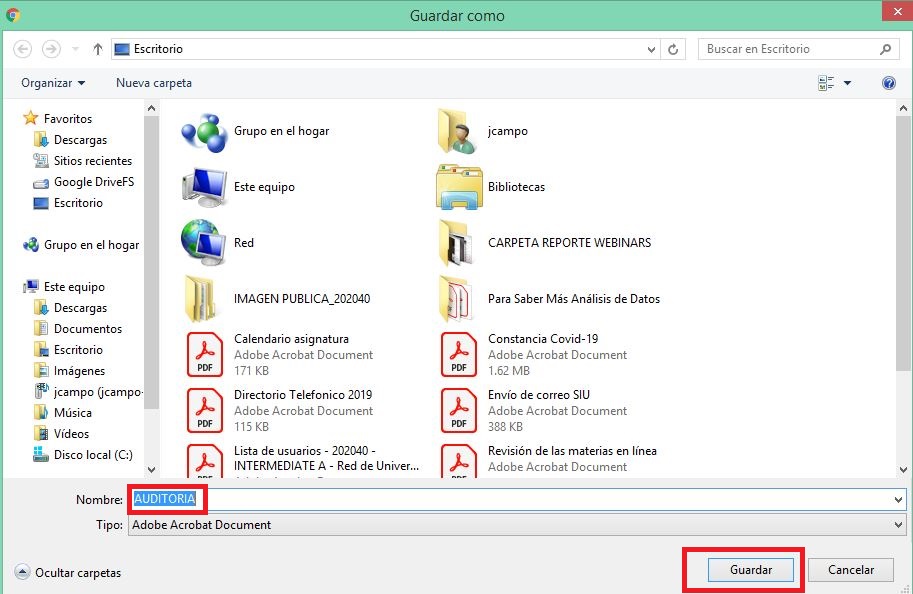This screenshot has width=913, height=594.
Task: Select Documentos under Este equipo
Action: tap(88, 329)
